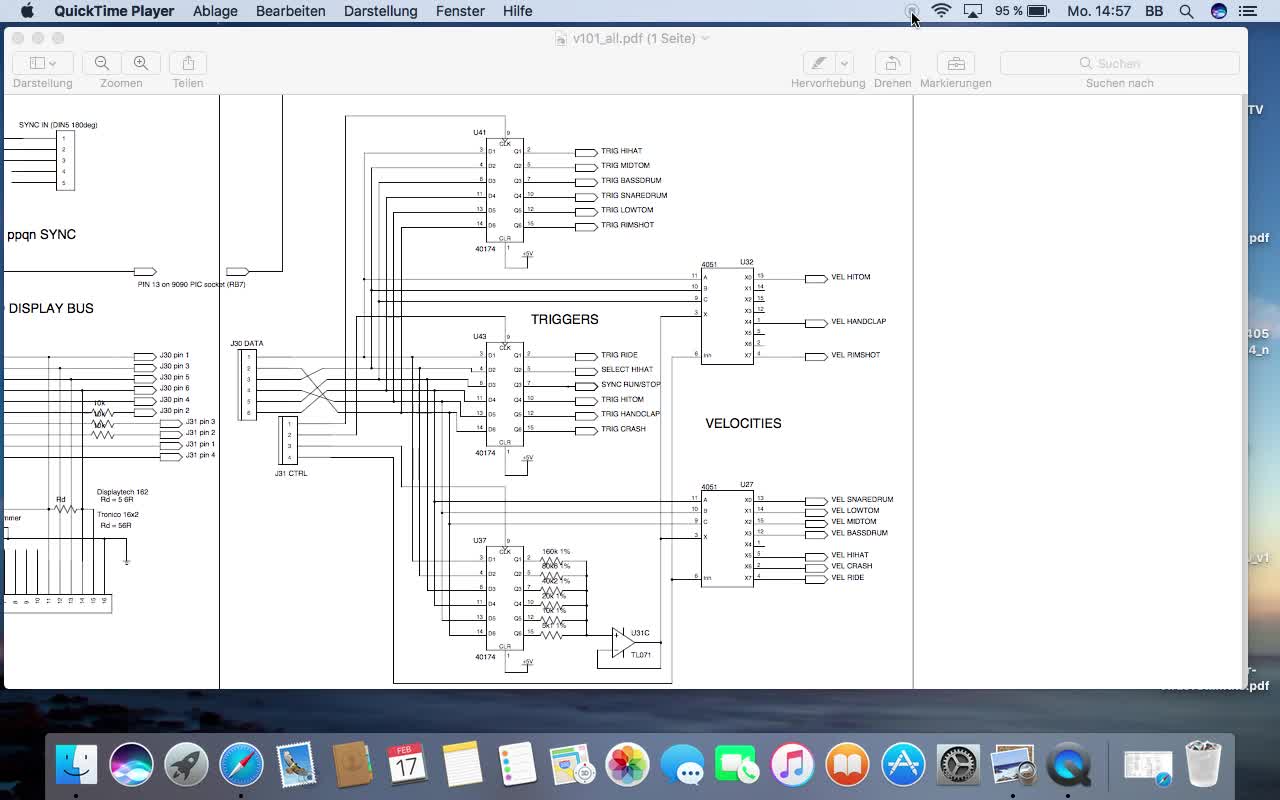Open the AirPlay display menu
The image size is (1280, 800).
973,11
